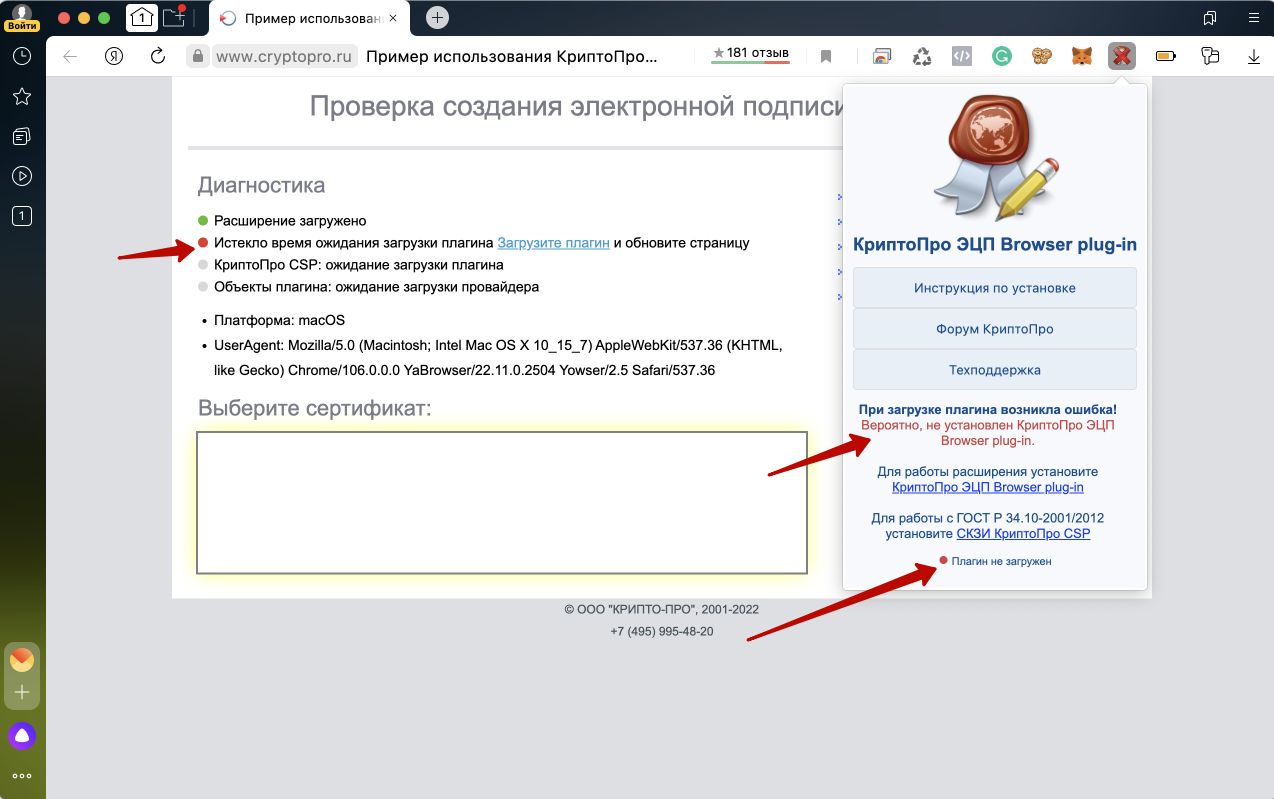Open the favorites star icon in sidebar
Viewport: 1274px width, 799px height.
pyautogui.click(x=21, y=96)
